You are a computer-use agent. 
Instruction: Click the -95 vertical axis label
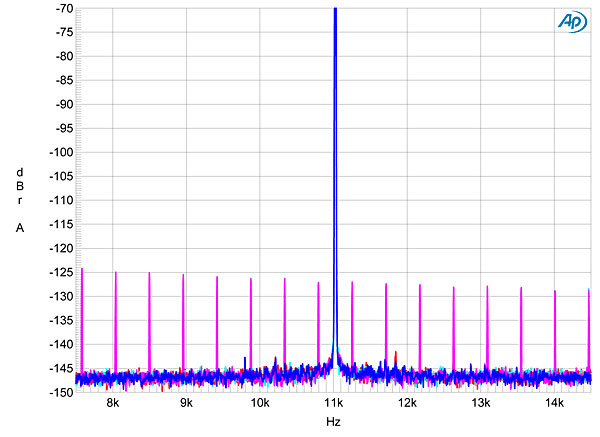tap(64, 129)
